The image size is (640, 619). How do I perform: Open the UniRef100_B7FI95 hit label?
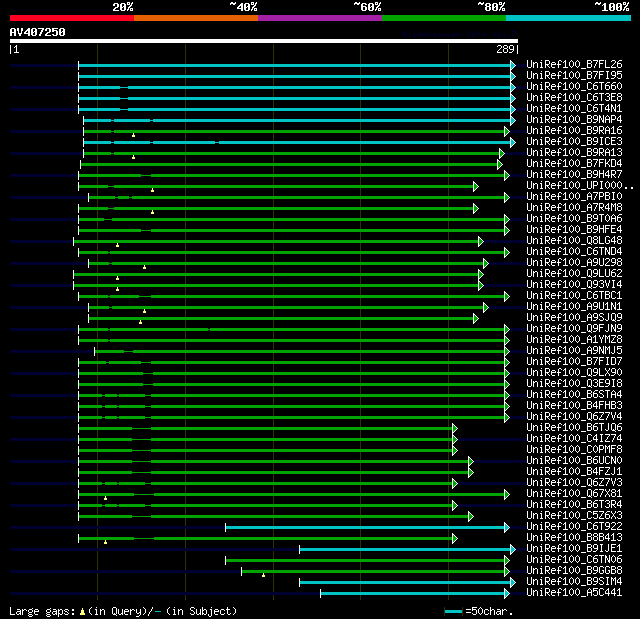click(574, 75)
